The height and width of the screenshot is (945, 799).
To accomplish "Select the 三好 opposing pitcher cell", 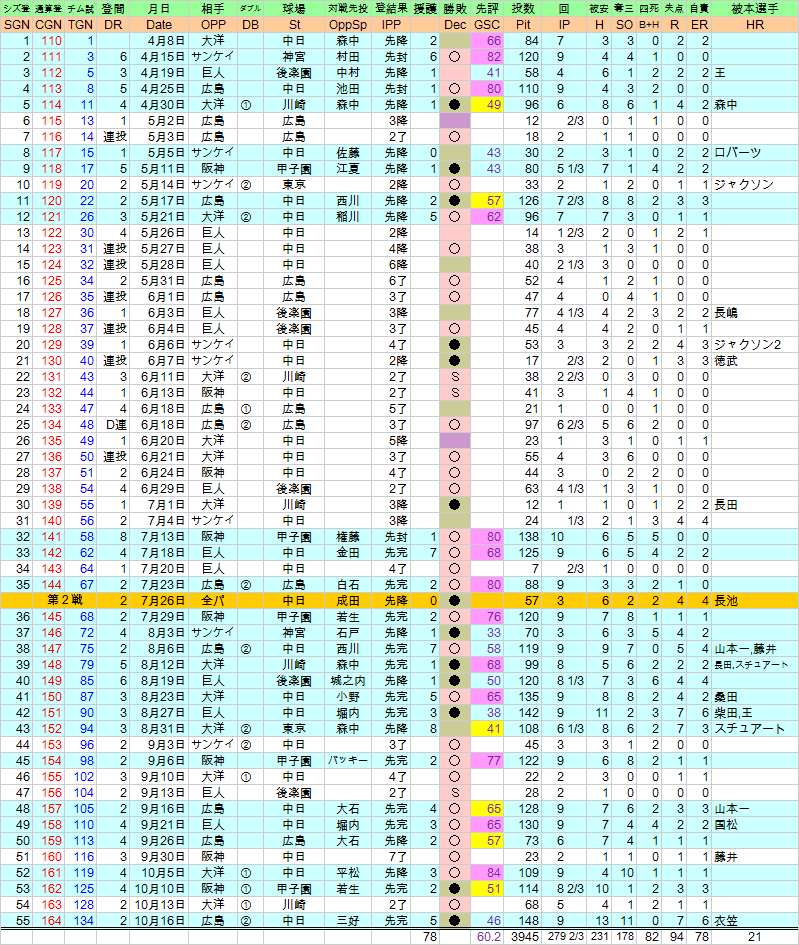I will pos(348,920).
